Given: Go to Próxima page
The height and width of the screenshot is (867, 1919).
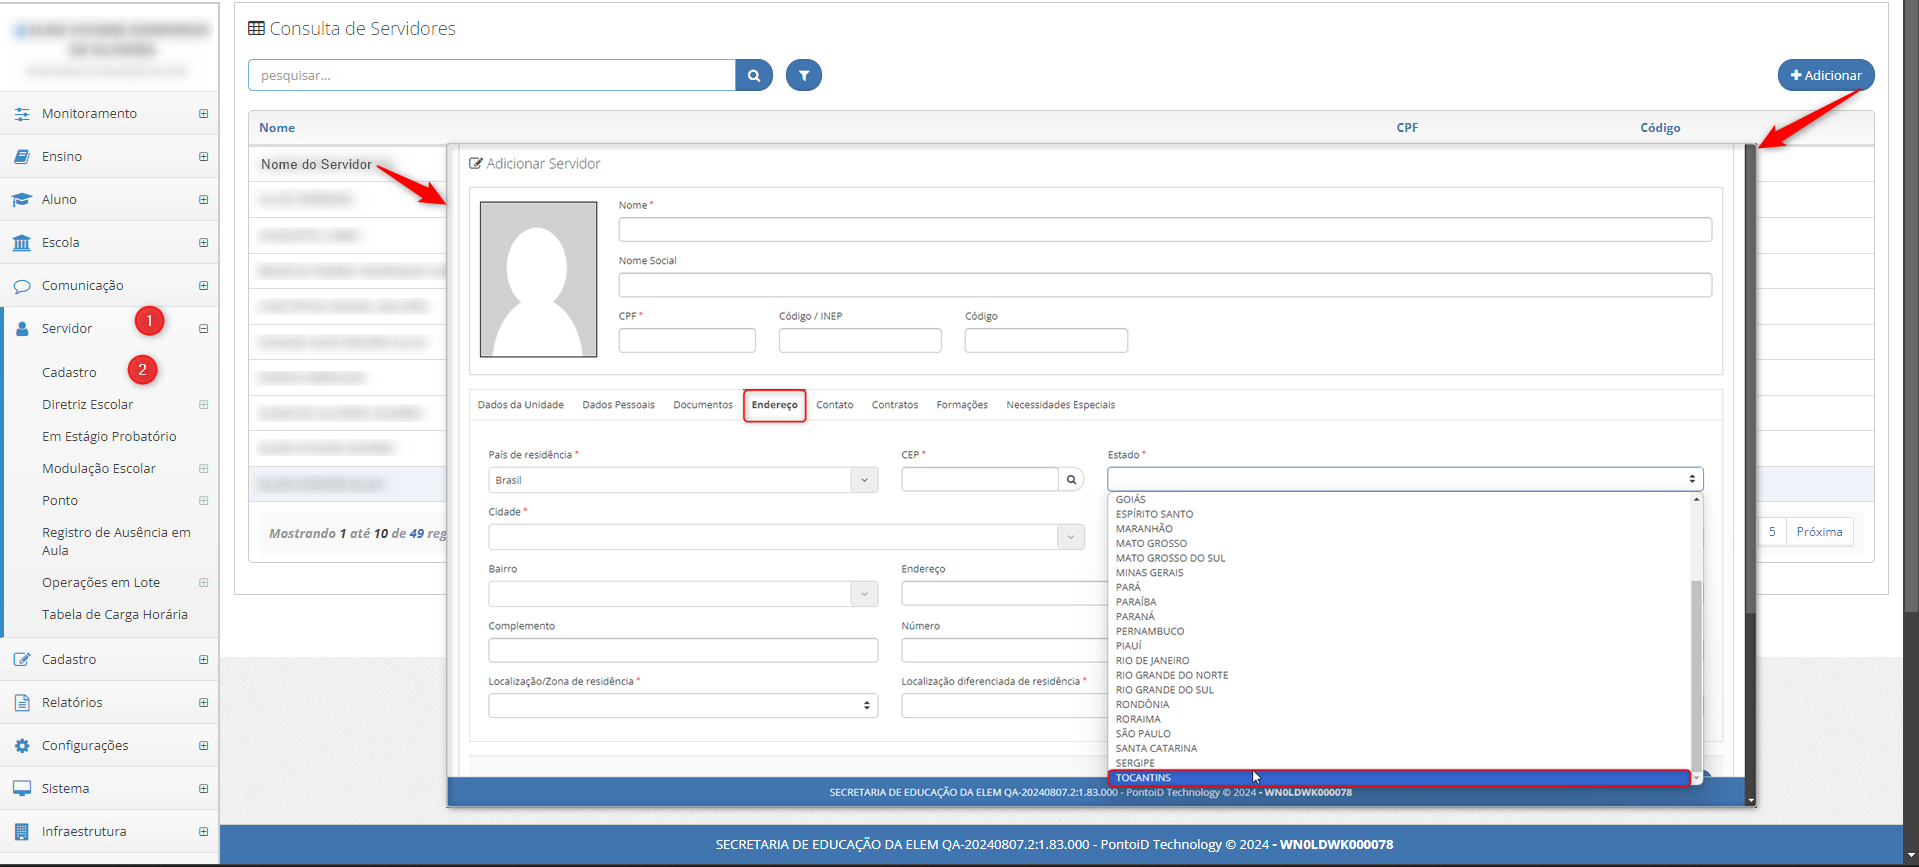Looking at the screenshot, I should pos(1819,532).
